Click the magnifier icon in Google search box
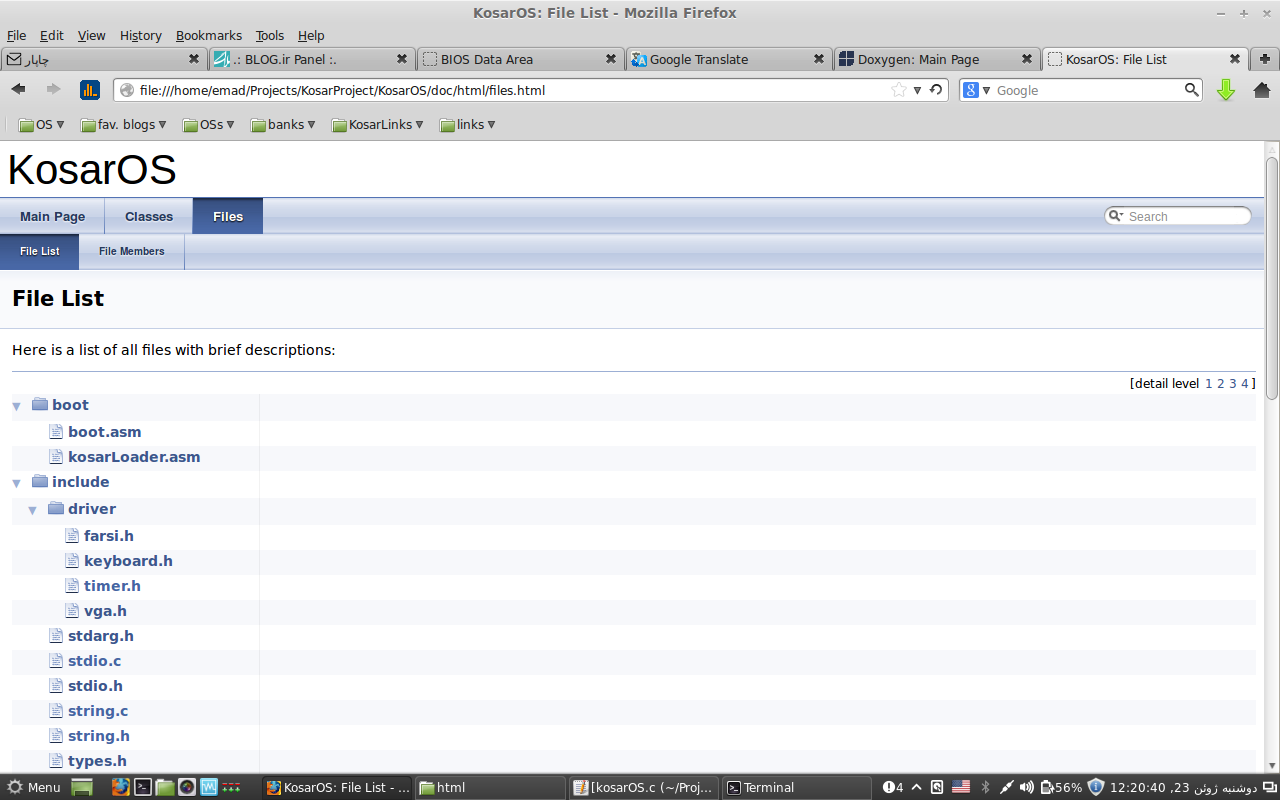 1191,90
